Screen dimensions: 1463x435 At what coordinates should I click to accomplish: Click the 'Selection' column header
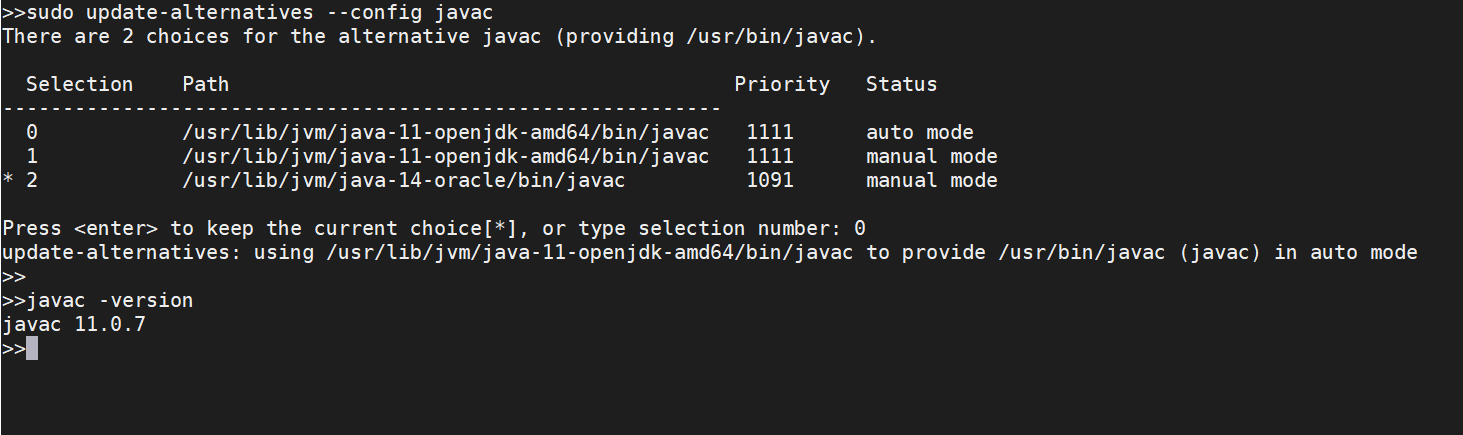pyautogui.click(x=79, y=85)
